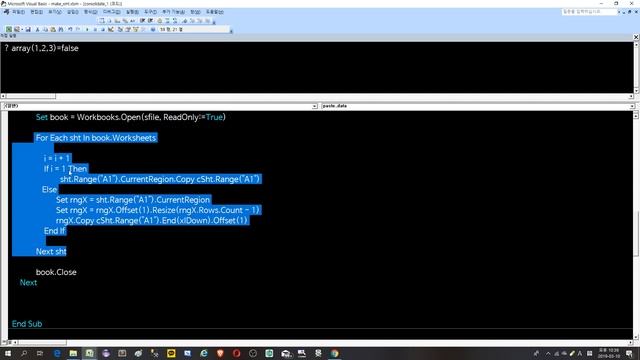Click the Uncomment Block icon
Image resolution: width=640 pixels, height=360 pixels.
click(175, 21)
